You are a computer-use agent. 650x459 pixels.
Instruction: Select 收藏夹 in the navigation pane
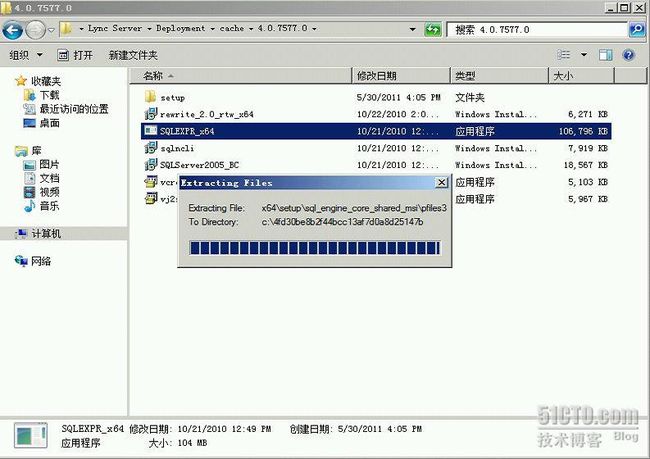46,81
